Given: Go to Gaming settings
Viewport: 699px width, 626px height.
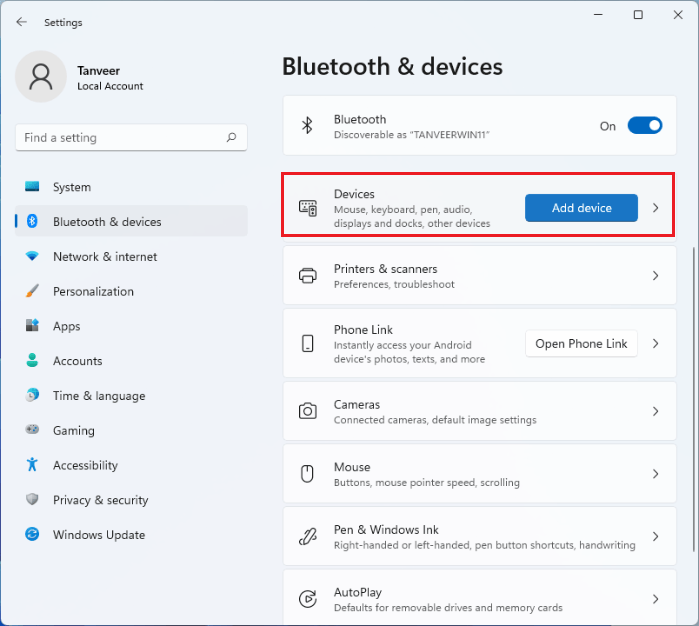Looking at the screenshot, I should click(131, 430).
